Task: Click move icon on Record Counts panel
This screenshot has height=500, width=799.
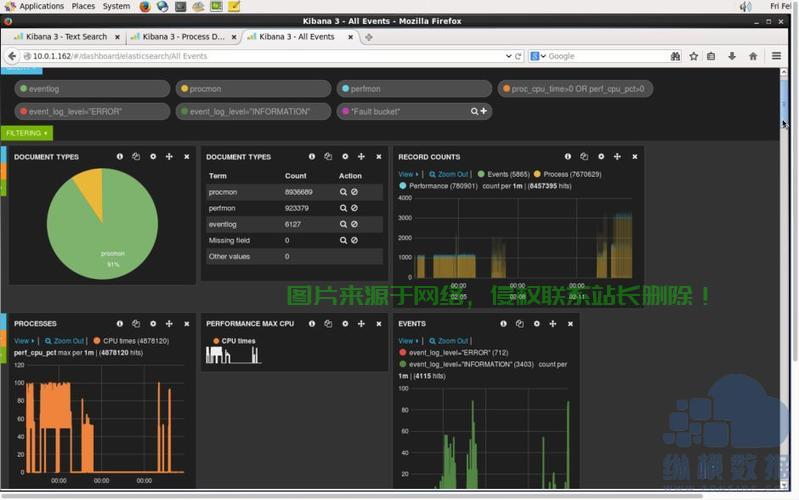Action: coord(617,156)
